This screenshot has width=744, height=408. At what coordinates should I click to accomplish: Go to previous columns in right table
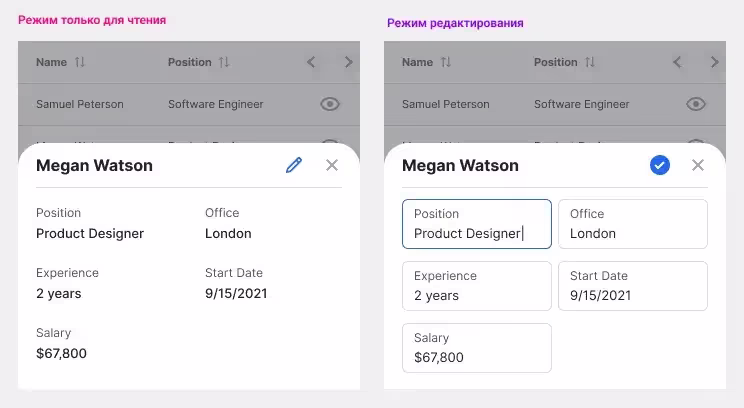[677, 62]
